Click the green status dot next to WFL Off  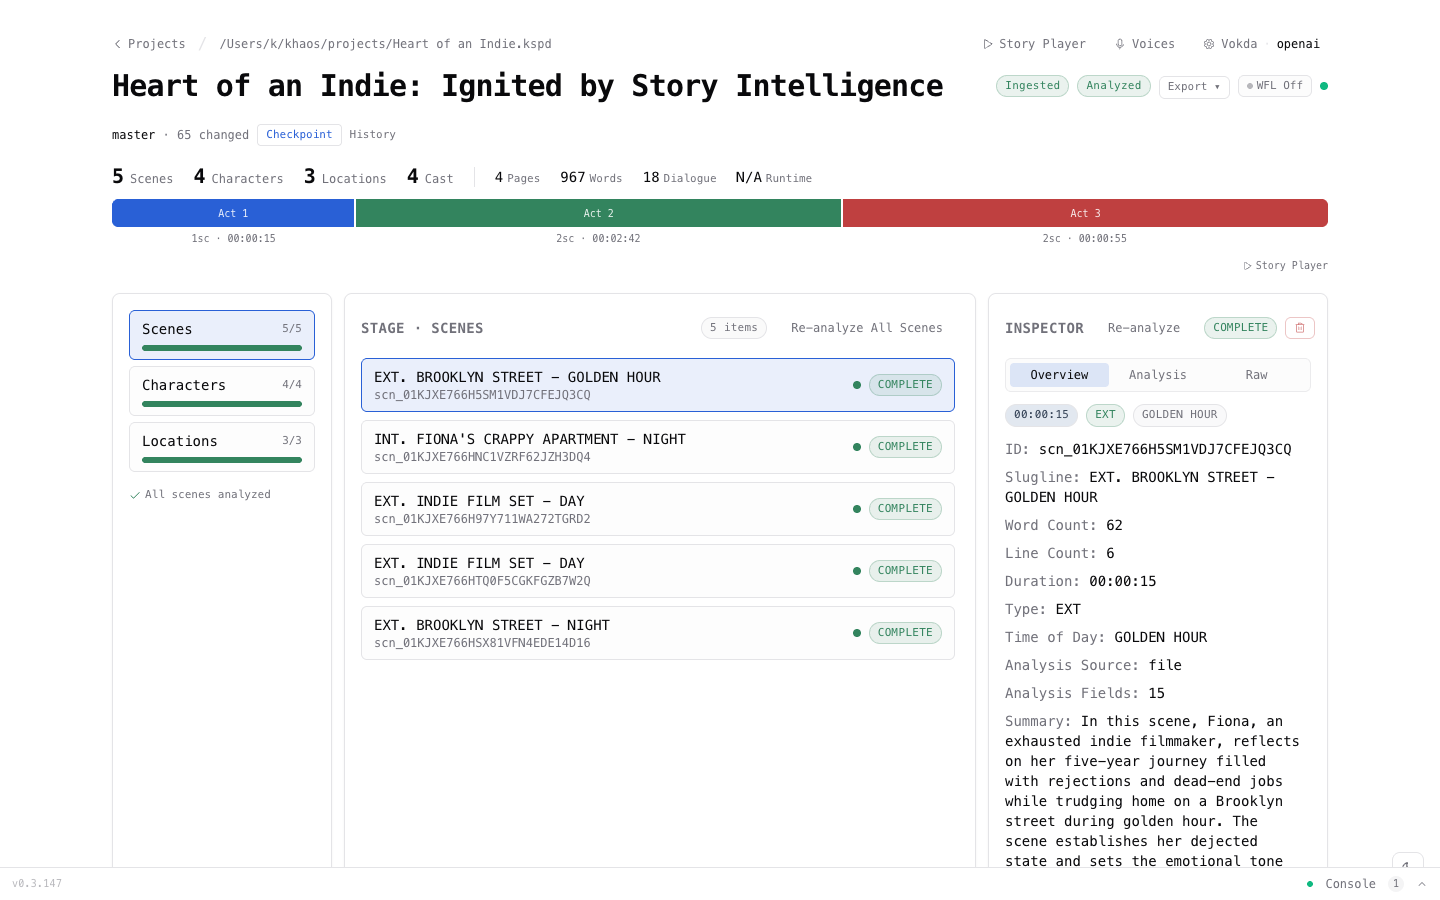coord(1323,86)
